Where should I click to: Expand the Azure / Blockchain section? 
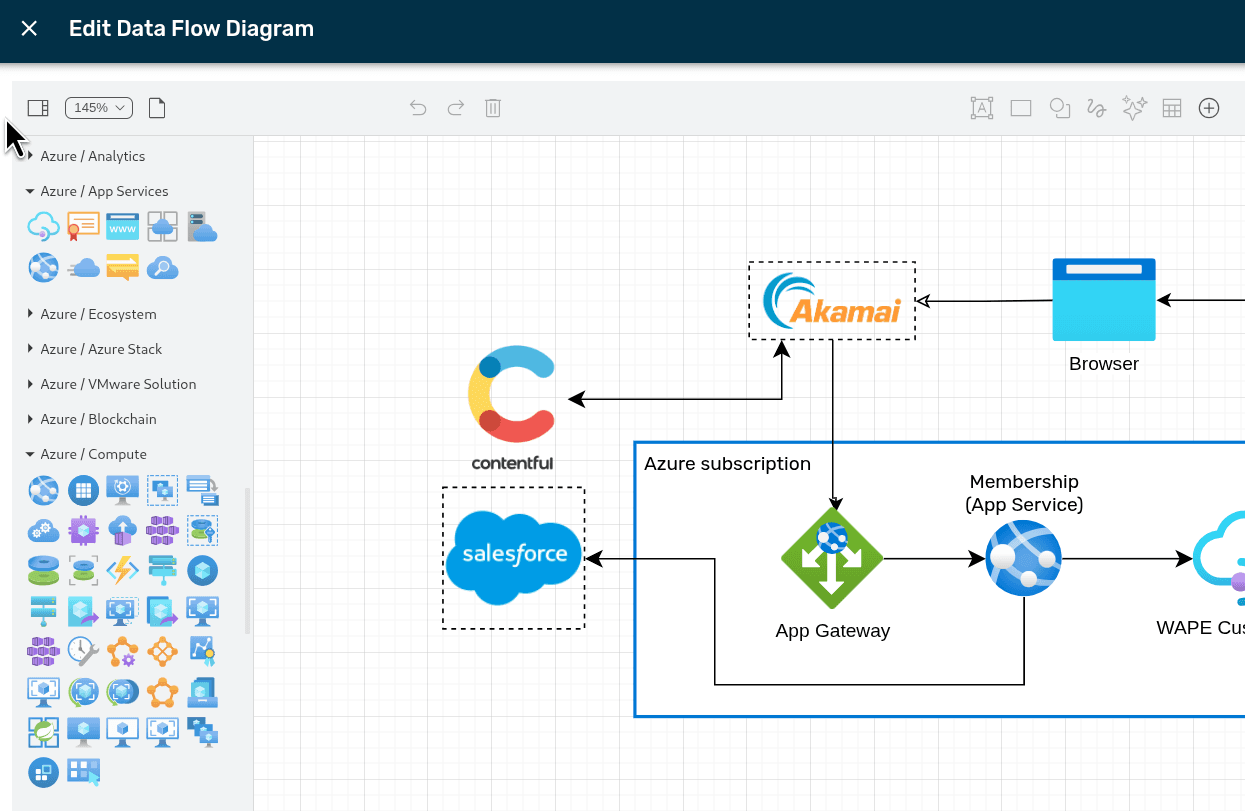(98, 419)
